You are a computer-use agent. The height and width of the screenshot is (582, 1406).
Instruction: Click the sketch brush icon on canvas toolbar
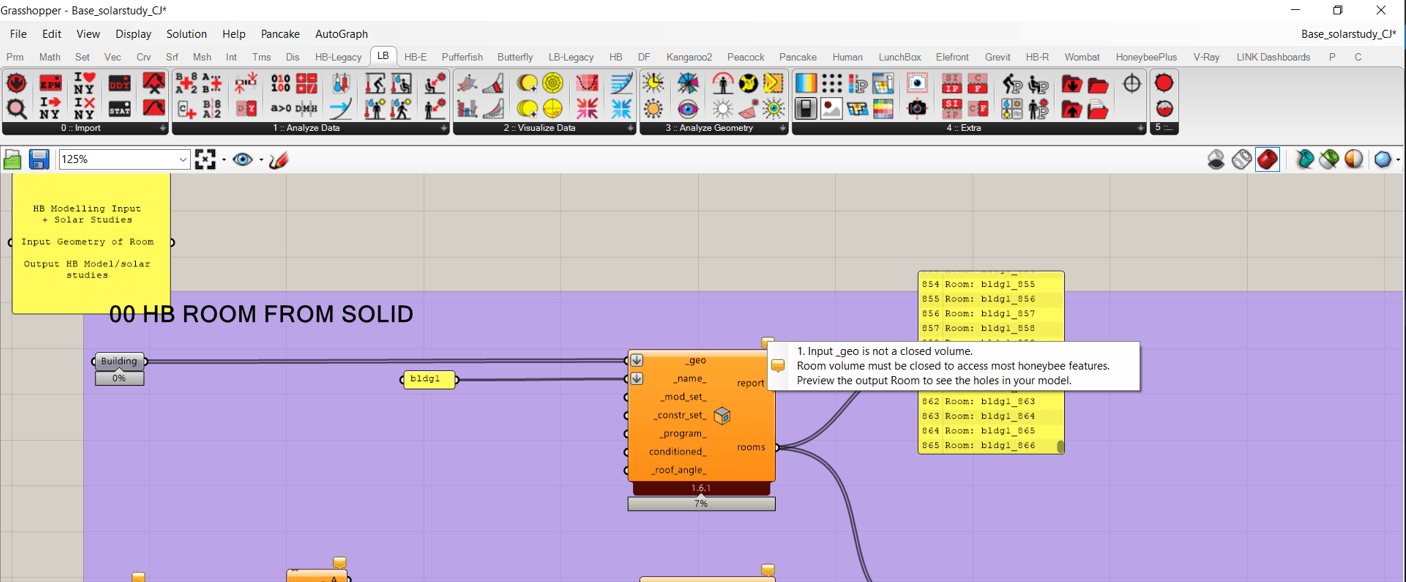point(279,159)
